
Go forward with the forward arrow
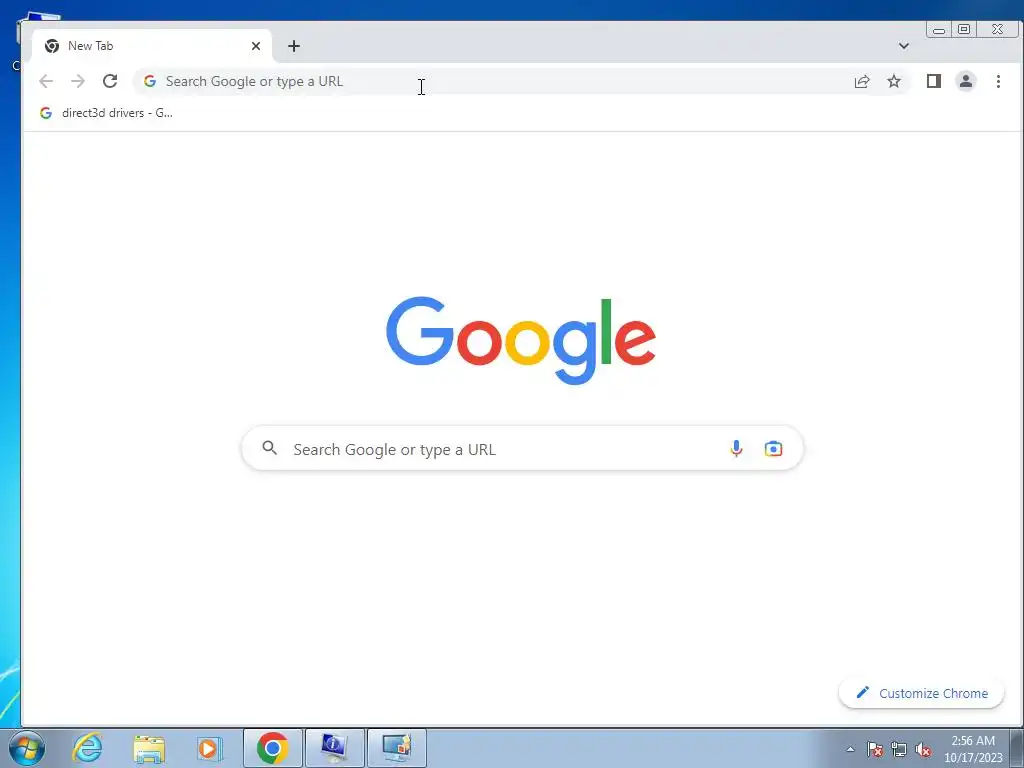[x=78, y=81]
